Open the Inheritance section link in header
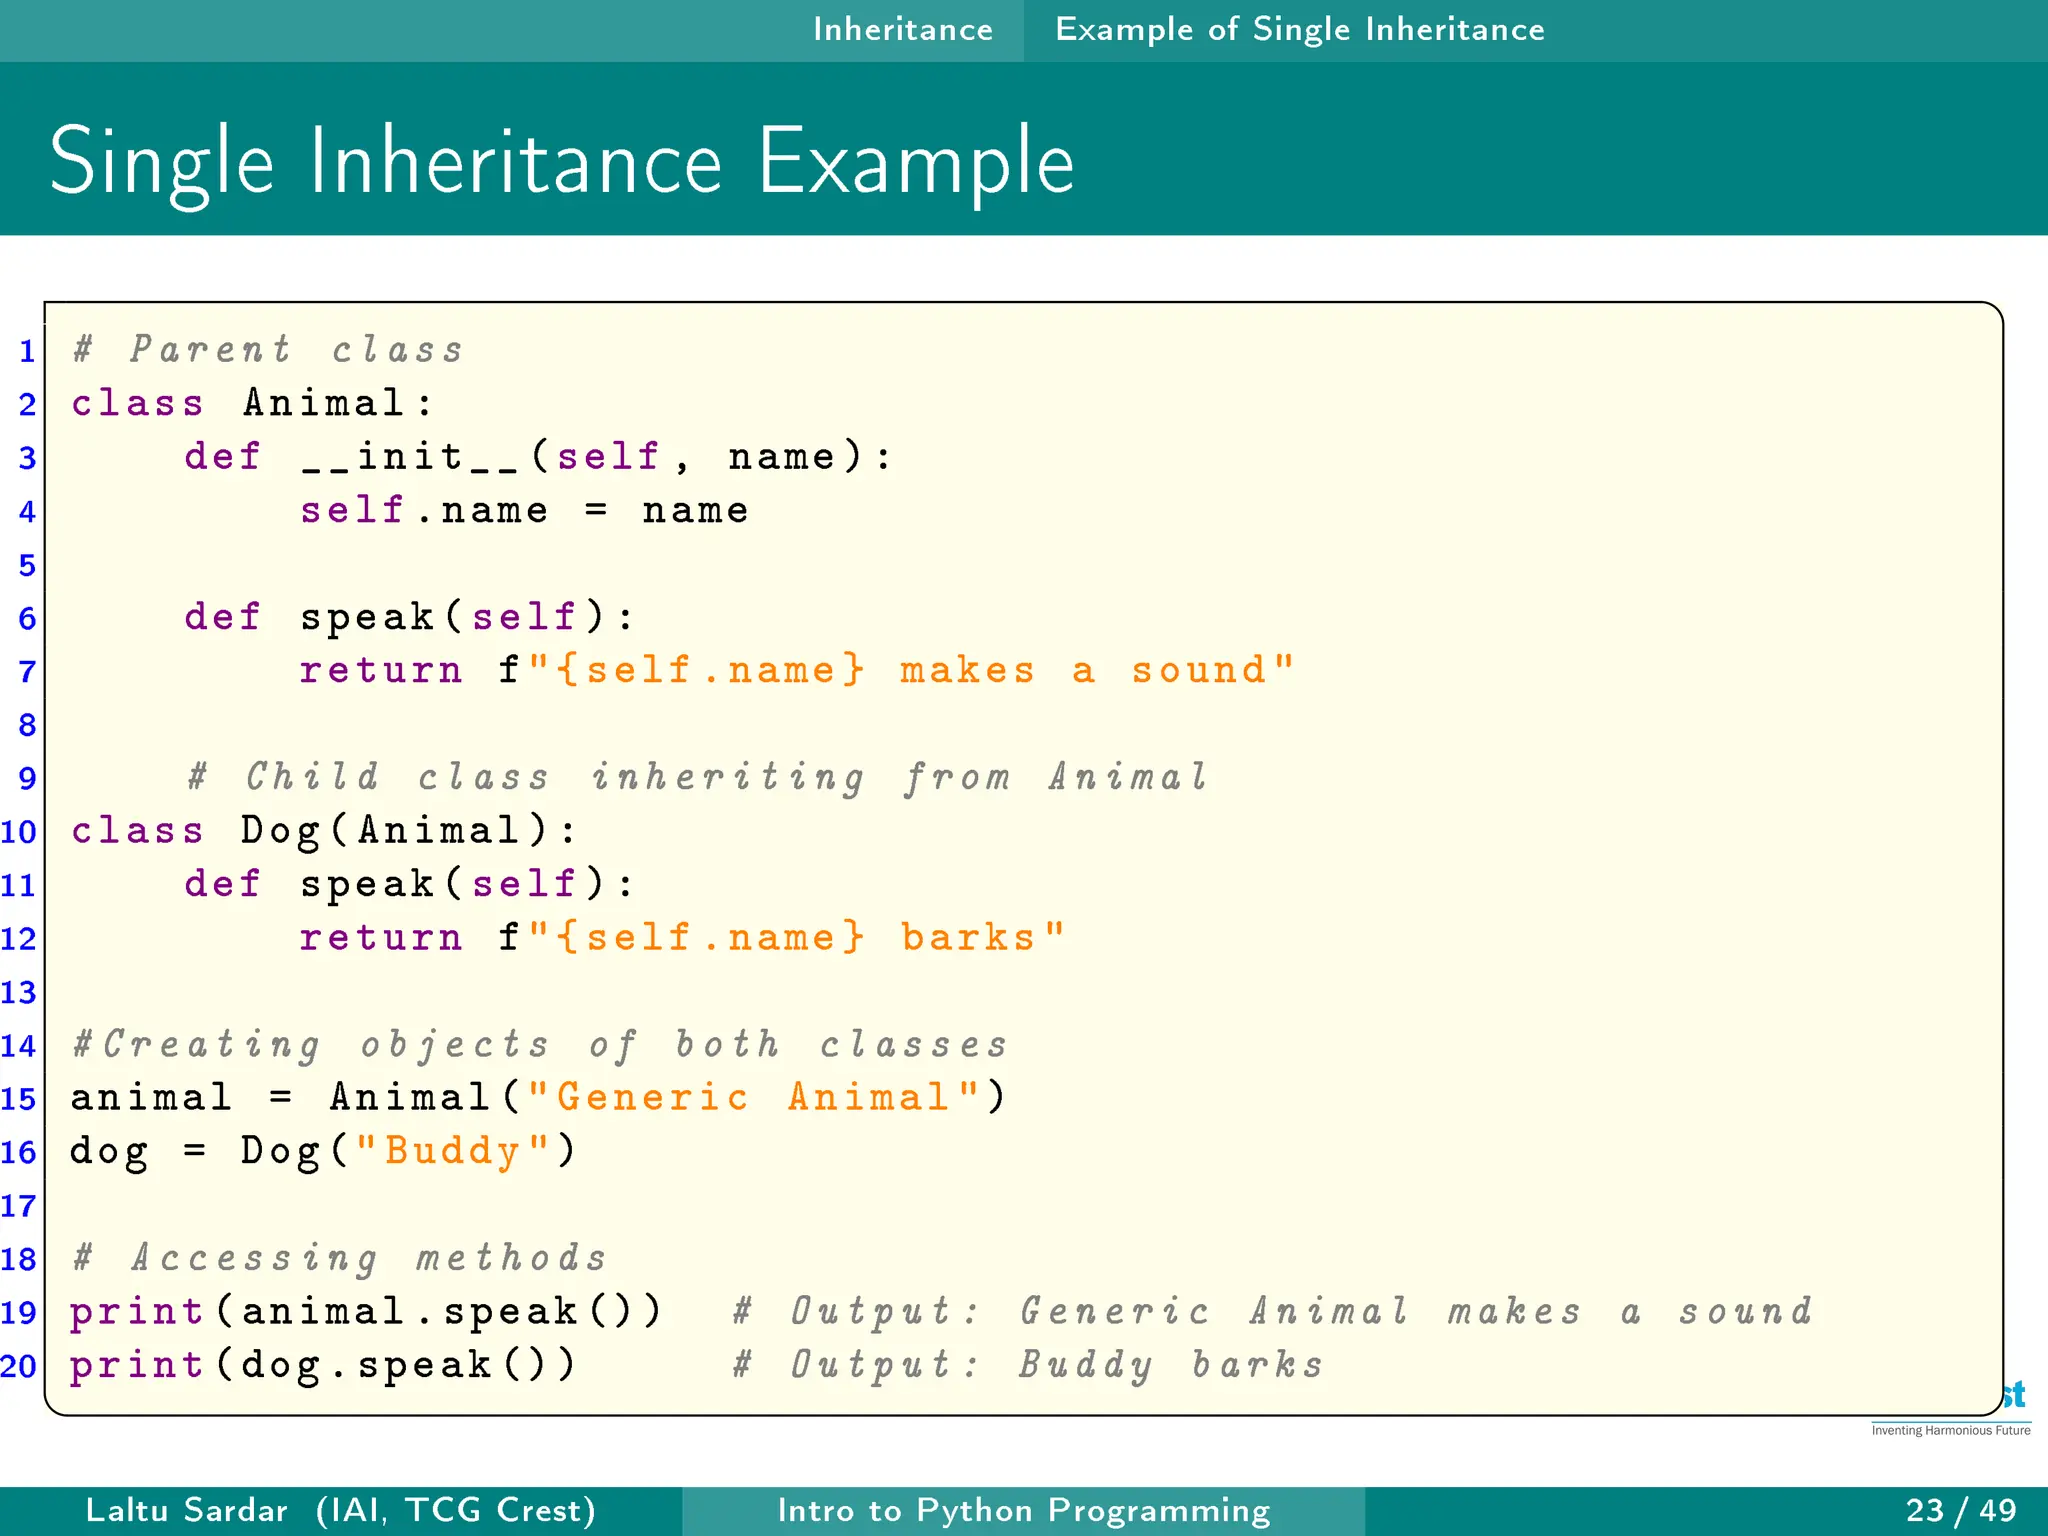 pos(903,29)
